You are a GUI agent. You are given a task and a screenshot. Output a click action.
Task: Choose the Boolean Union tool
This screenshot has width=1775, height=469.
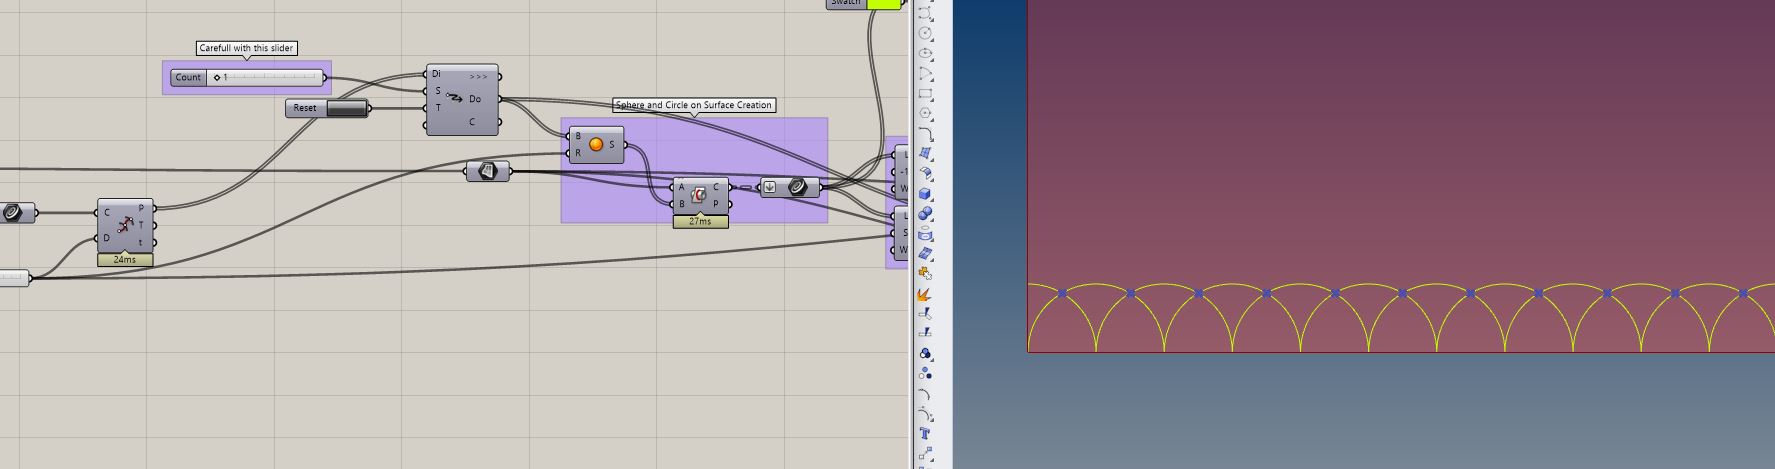tap(925, 213)
